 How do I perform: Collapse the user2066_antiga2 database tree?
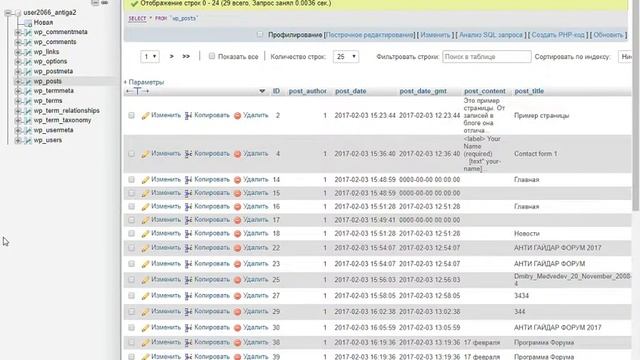7,13
